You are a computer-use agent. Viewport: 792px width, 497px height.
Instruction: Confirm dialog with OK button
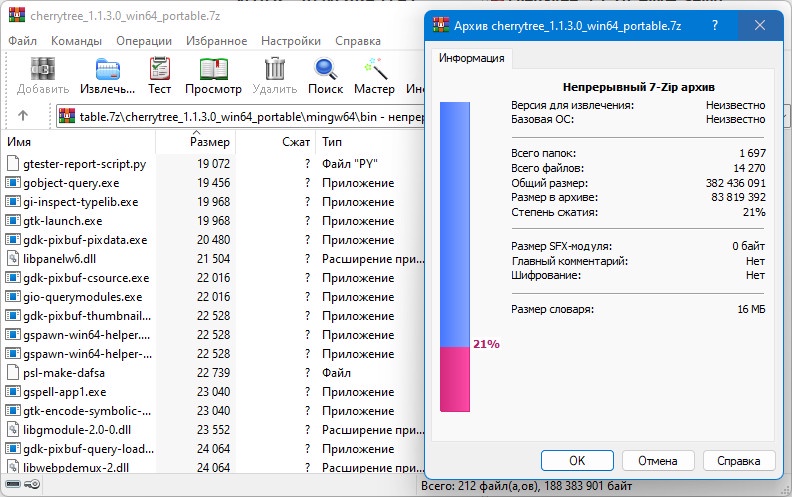coord(577,461)
